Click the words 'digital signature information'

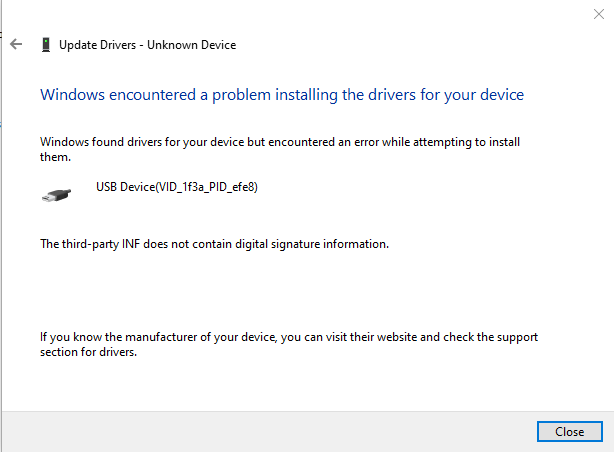[312, 244]
